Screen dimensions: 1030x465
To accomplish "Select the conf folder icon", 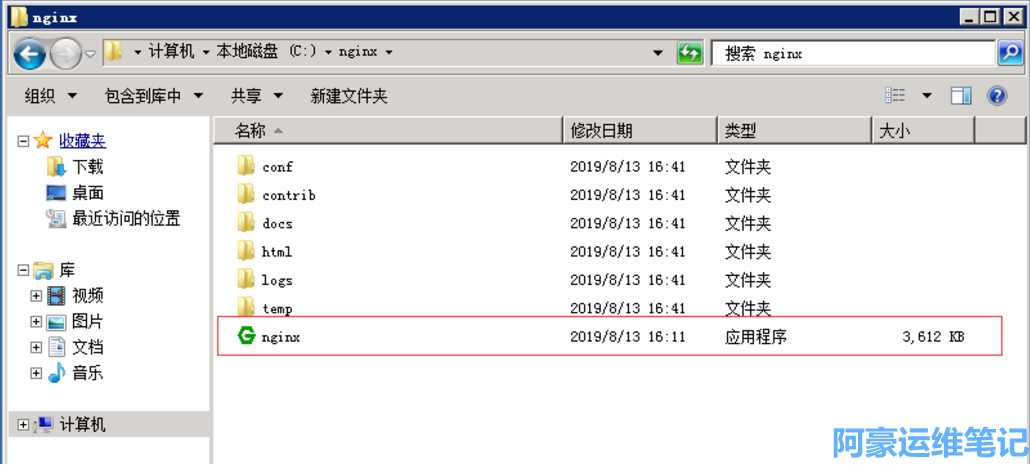I will (x=246, y=166).
